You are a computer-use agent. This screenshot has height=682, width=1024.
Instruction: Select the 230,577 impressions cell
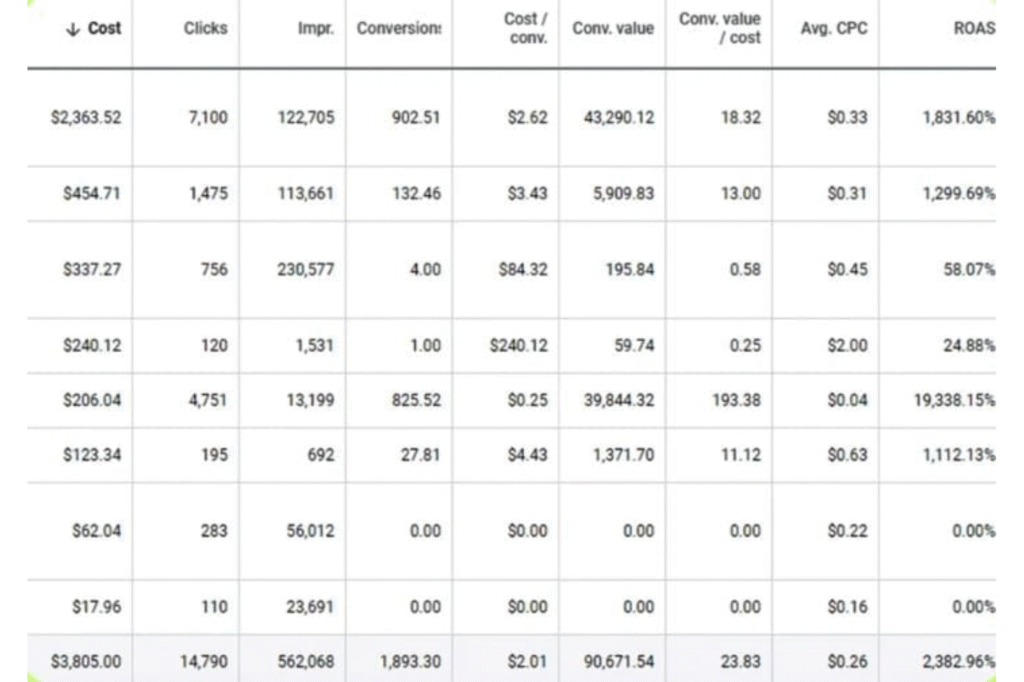tap(306, 270)
